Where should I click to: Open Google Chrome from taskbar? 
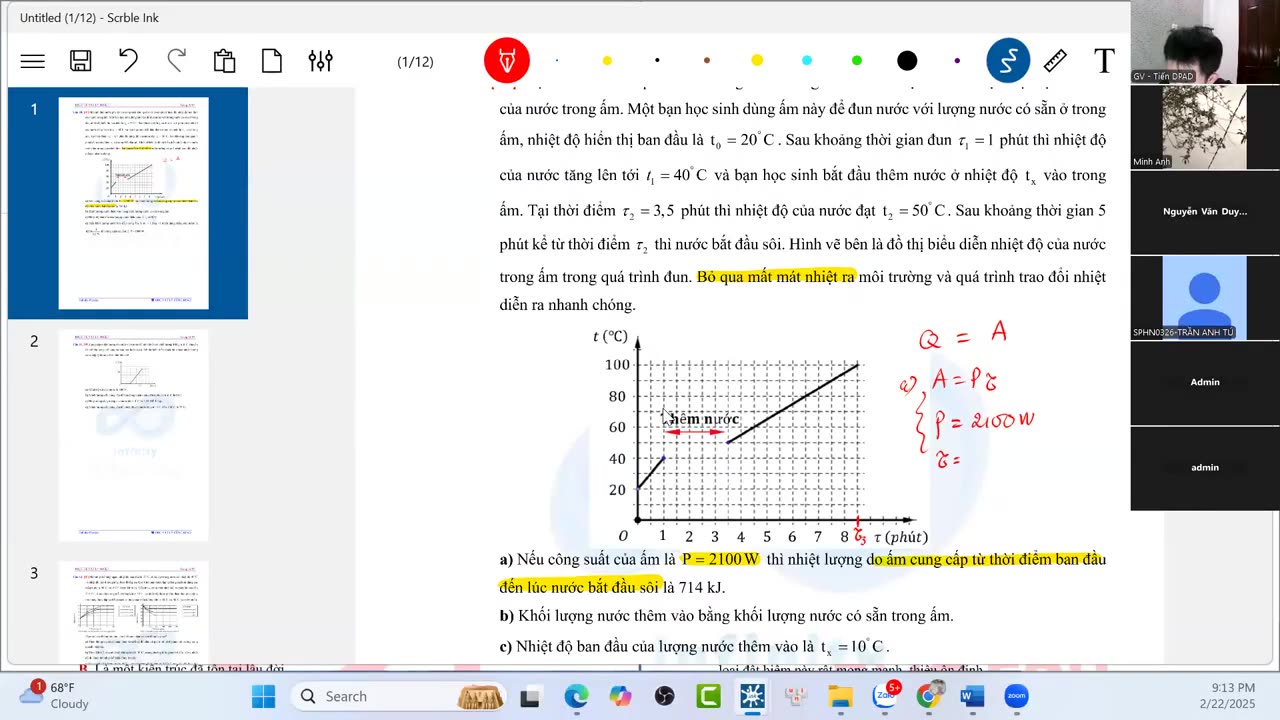[928, 696]
